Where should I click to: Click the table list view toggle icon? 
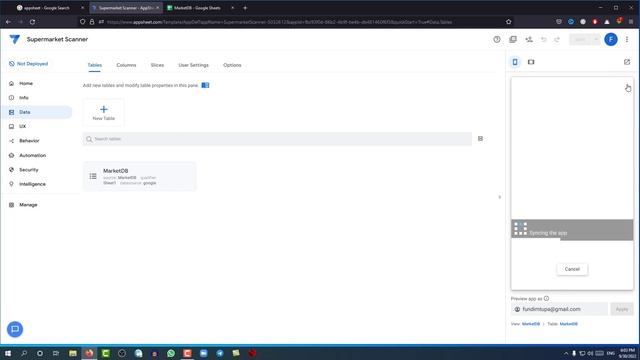coord(480,139)
